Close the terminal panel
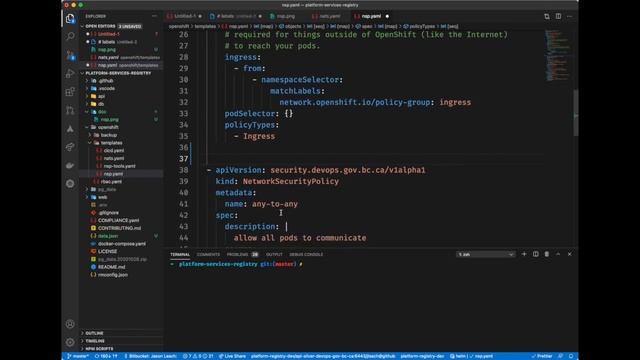The width and height of the screenshot is (640, 360). point(569,254)
